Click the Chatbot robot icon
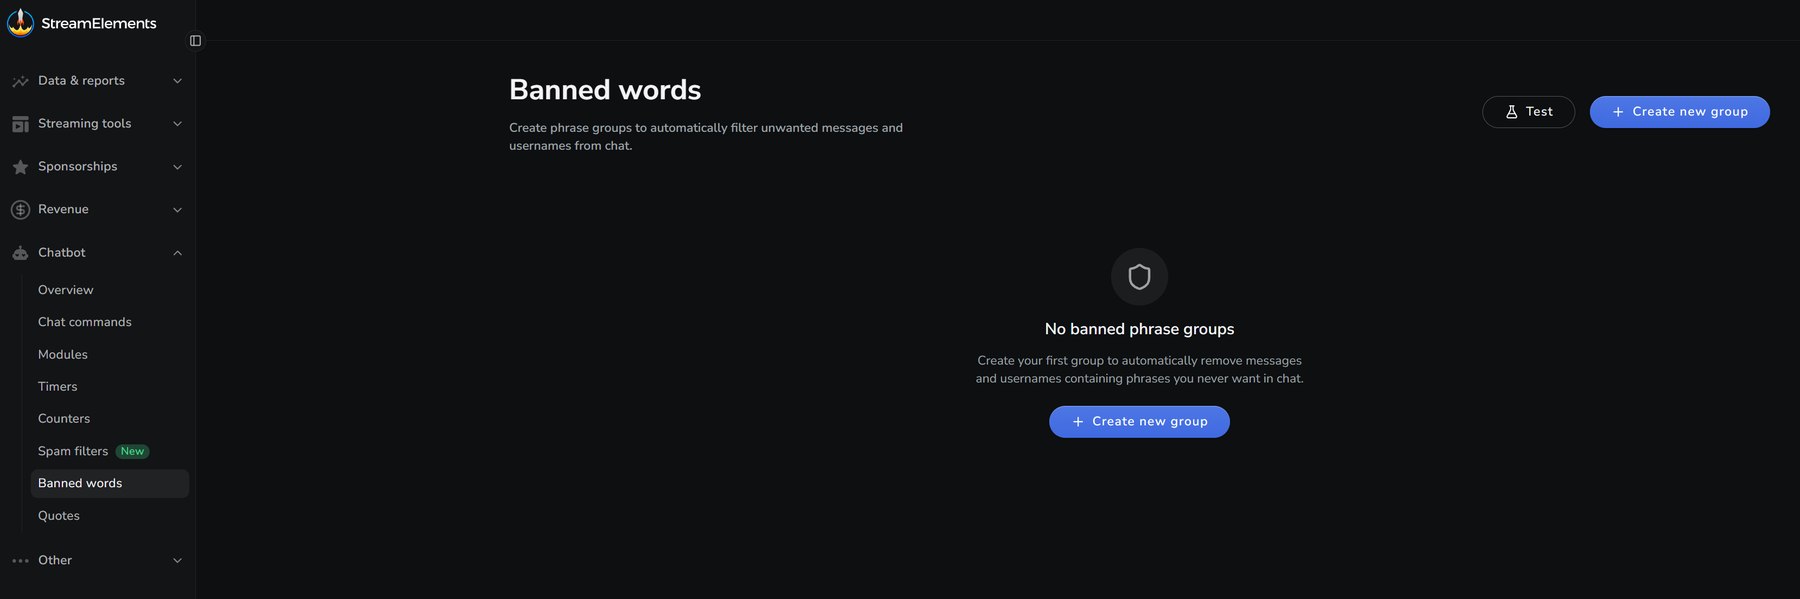This screenshot has height=599, width=1800. click(20, 253)
